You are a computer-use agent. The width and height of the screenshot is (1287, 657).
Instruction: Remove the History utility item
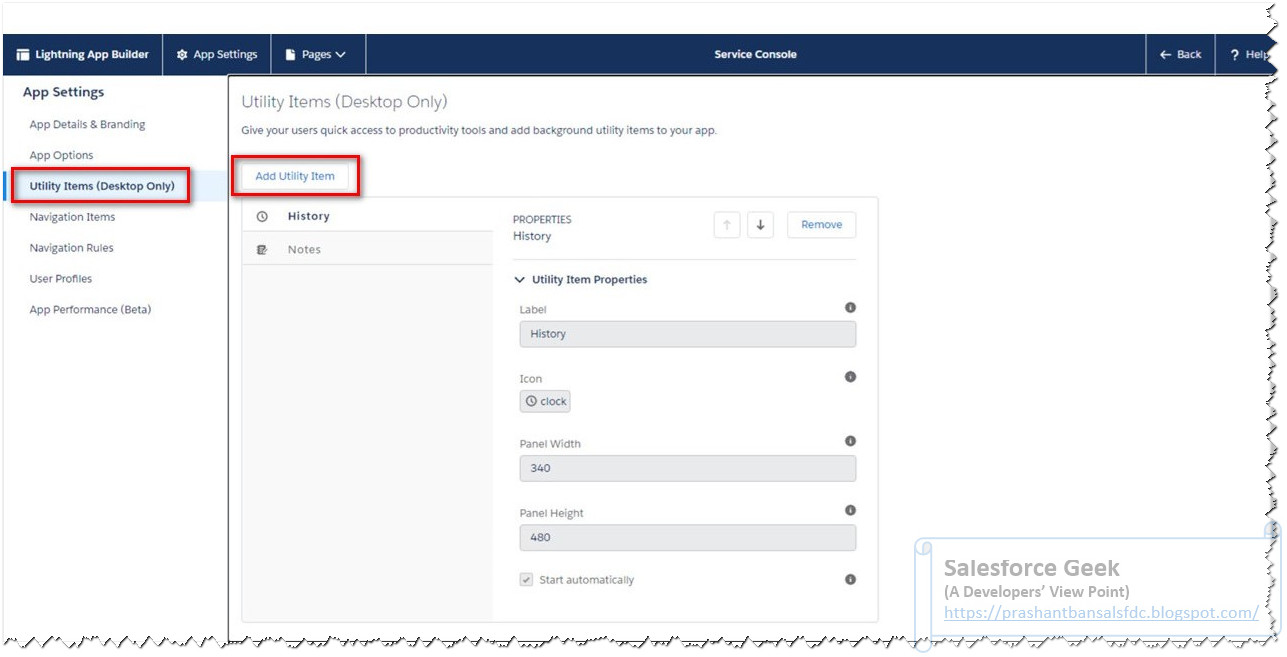point(822,225)
